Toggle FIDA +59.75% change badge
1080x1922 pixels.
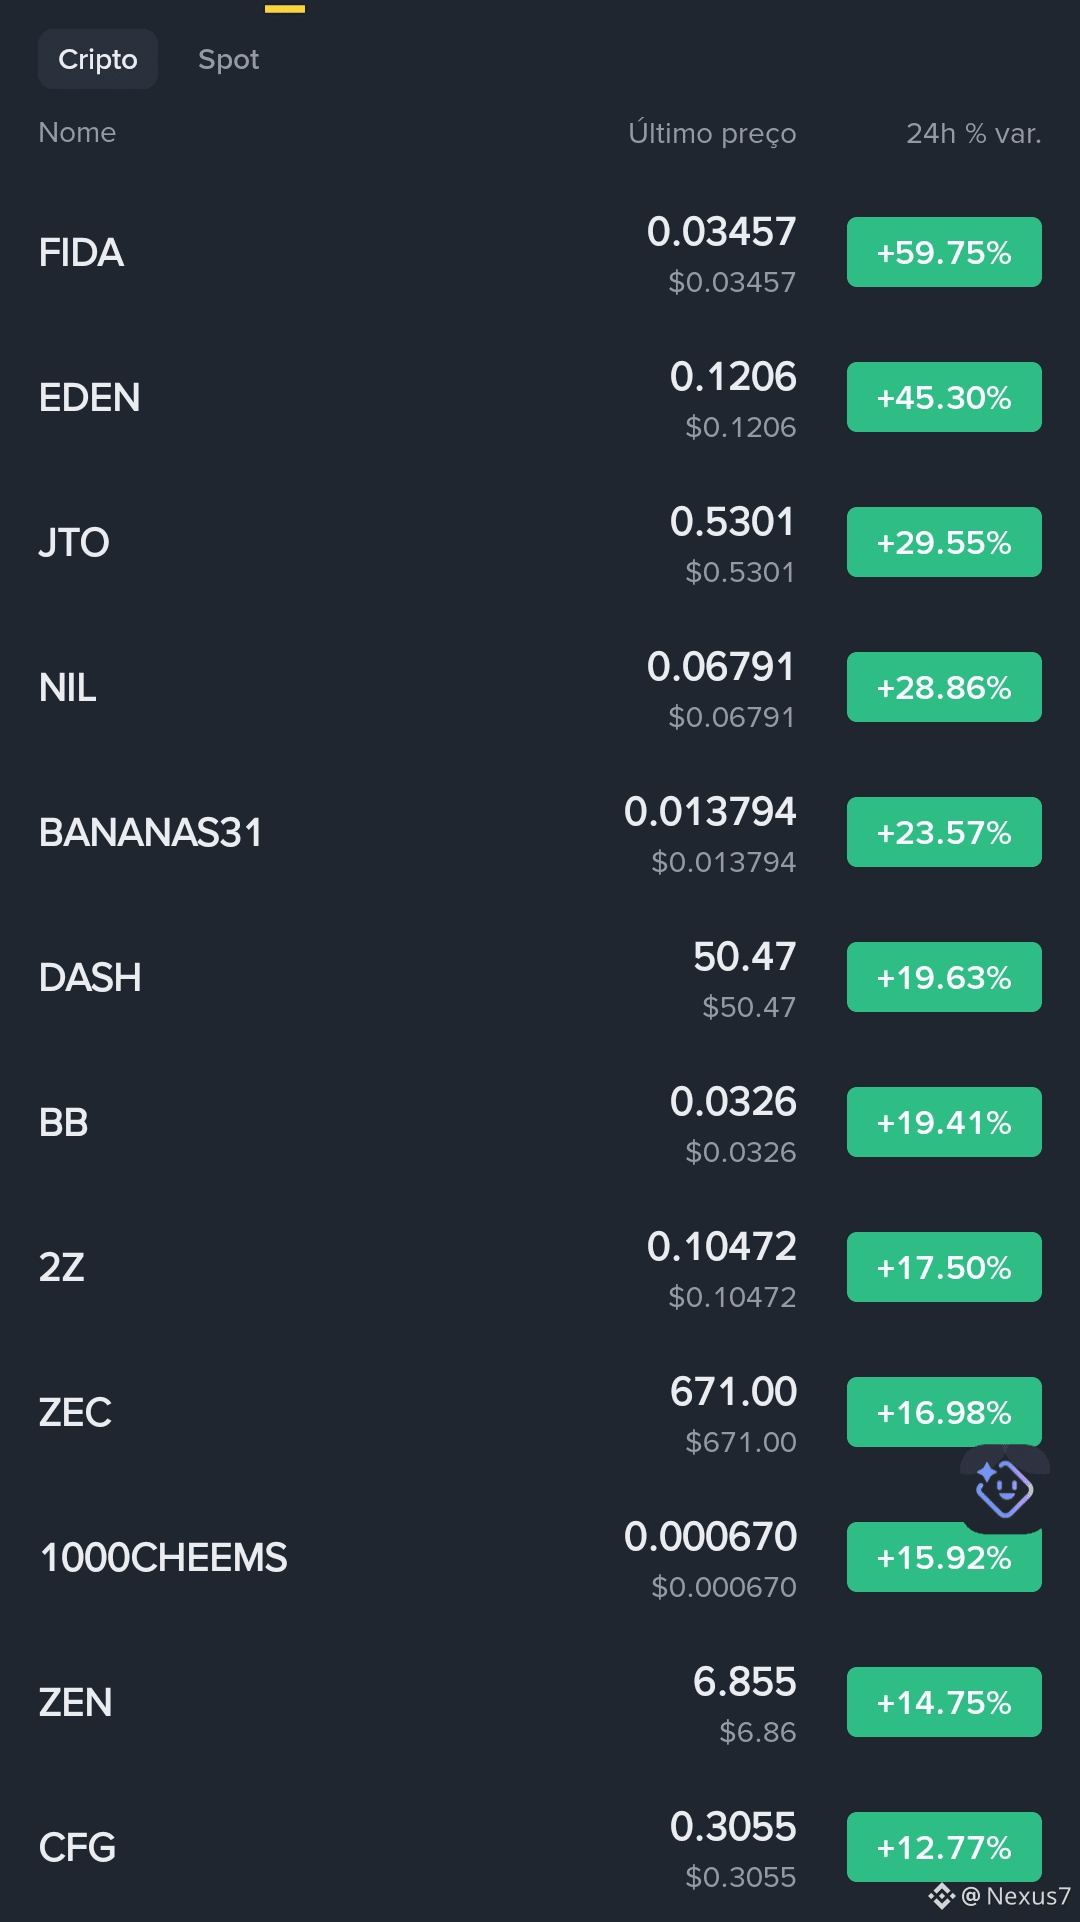point(944,252)
